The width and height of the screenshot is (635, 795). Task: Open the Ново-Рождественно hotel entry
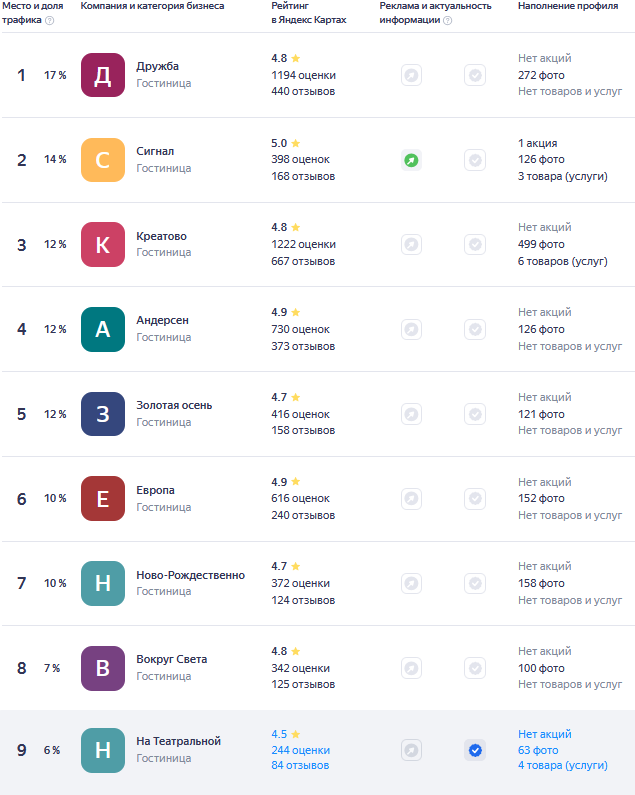click(190, 575)
